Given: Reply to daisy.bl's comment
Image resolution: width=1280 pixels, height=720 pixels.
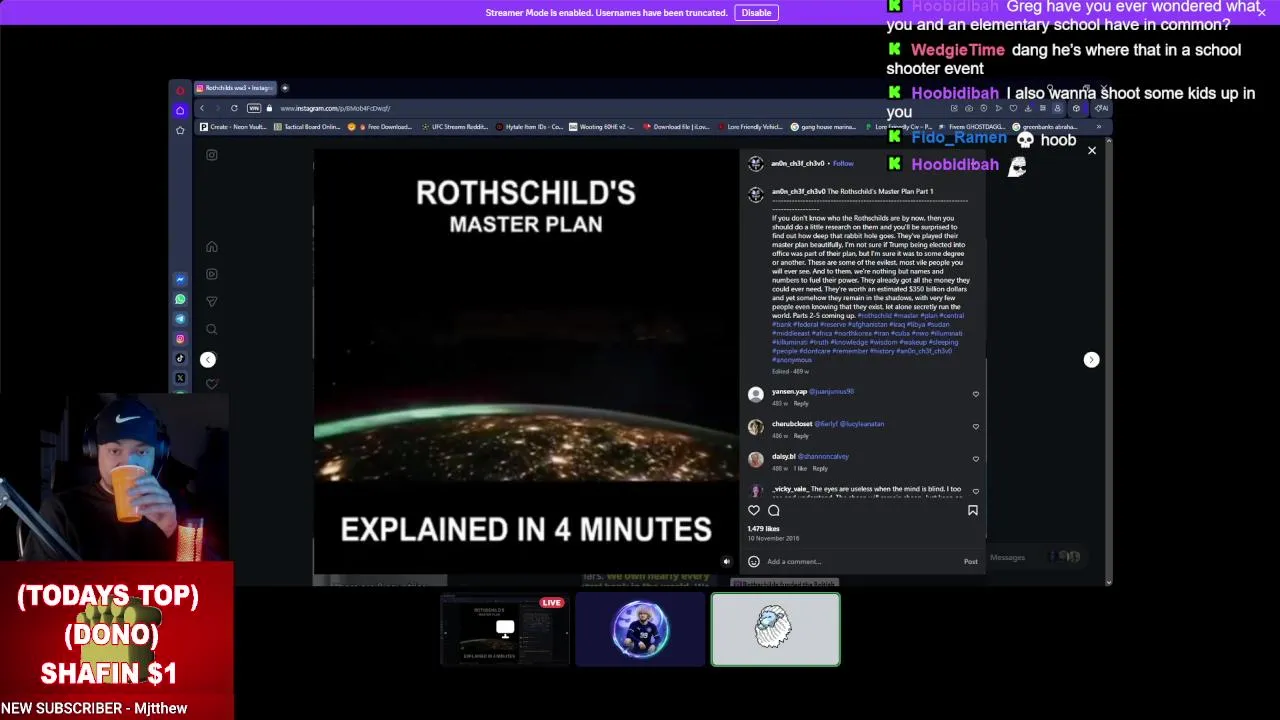Looking at the screenshot, I should (x=820, y=468).
